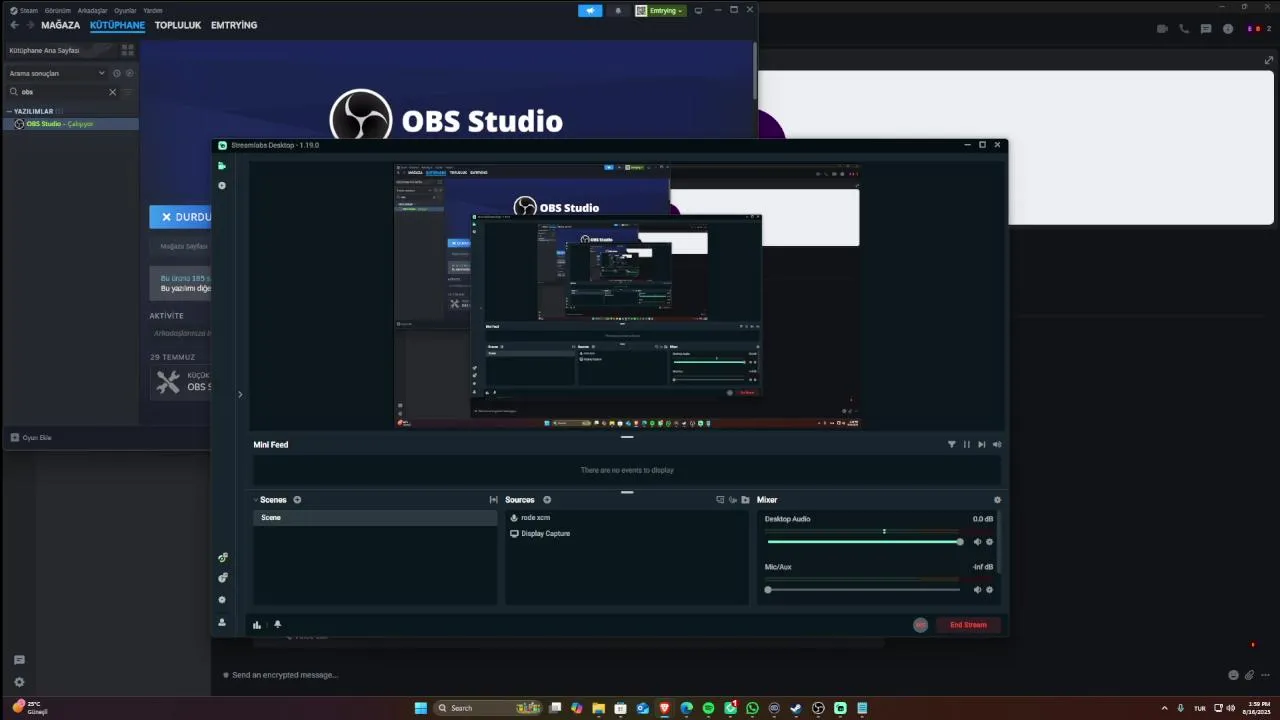Open Streamlabs Editor icon in left sidebar
Image resolution: width=1280 pixels, height=720 pixels.
[222, 166]
